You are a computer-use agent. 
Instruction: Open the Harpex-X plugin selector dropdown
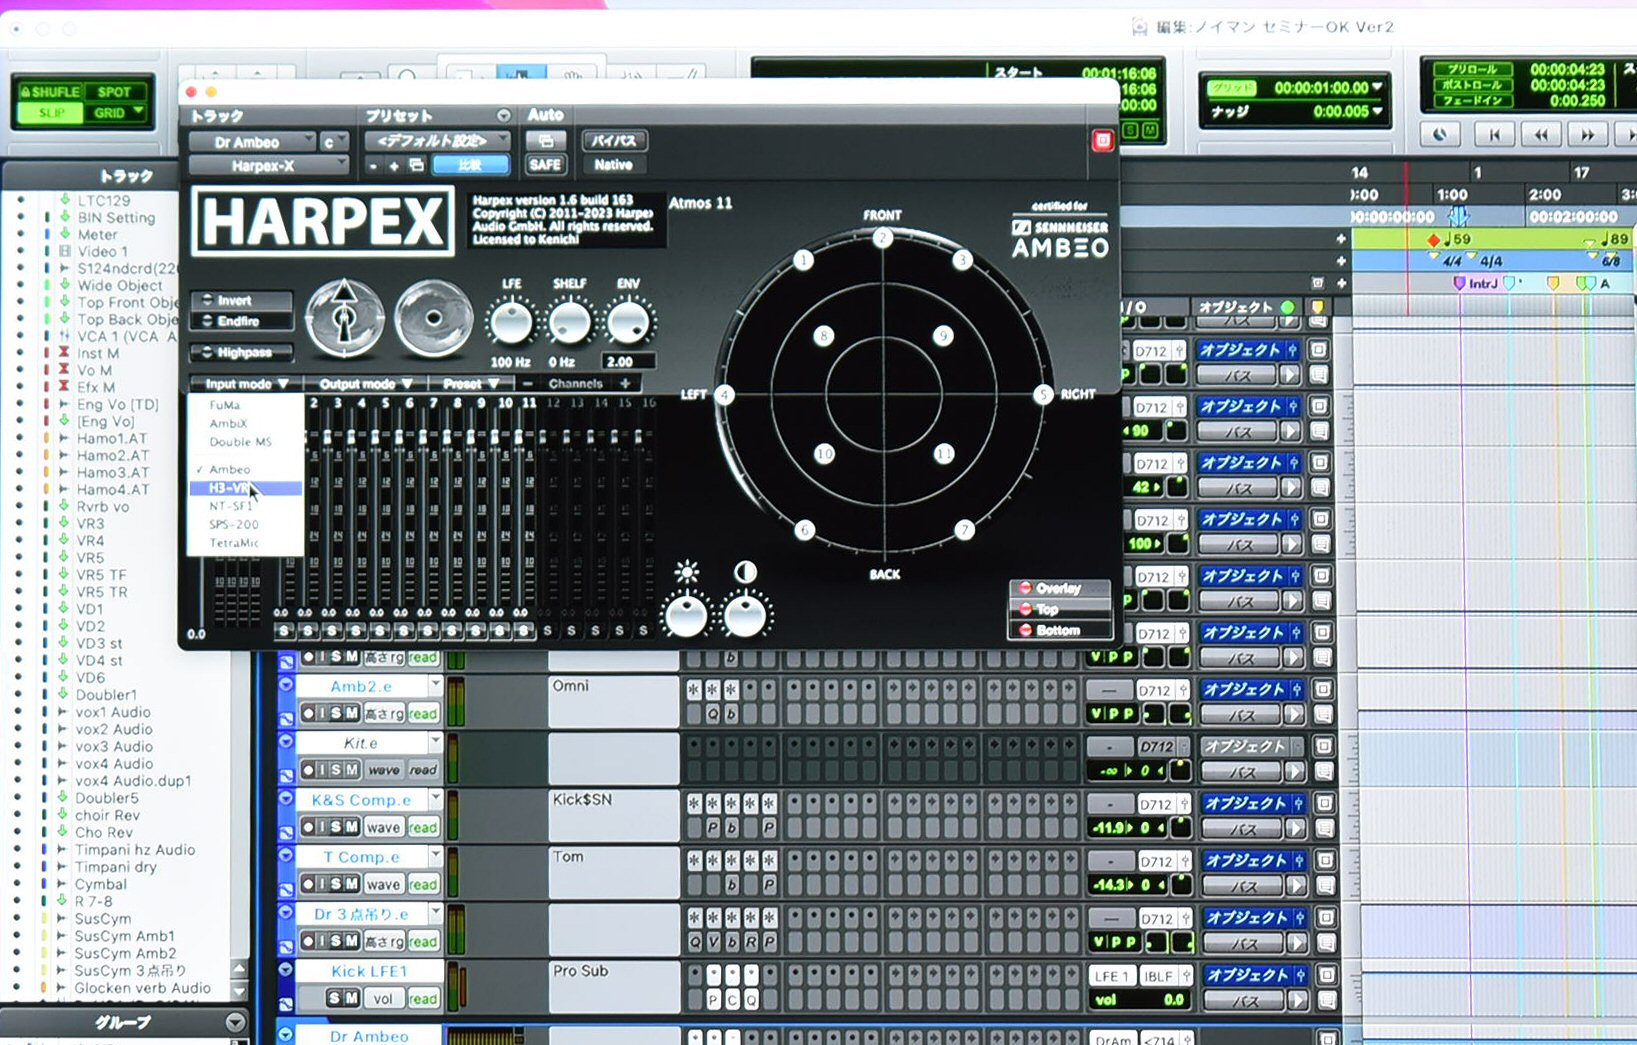[268, 166]
